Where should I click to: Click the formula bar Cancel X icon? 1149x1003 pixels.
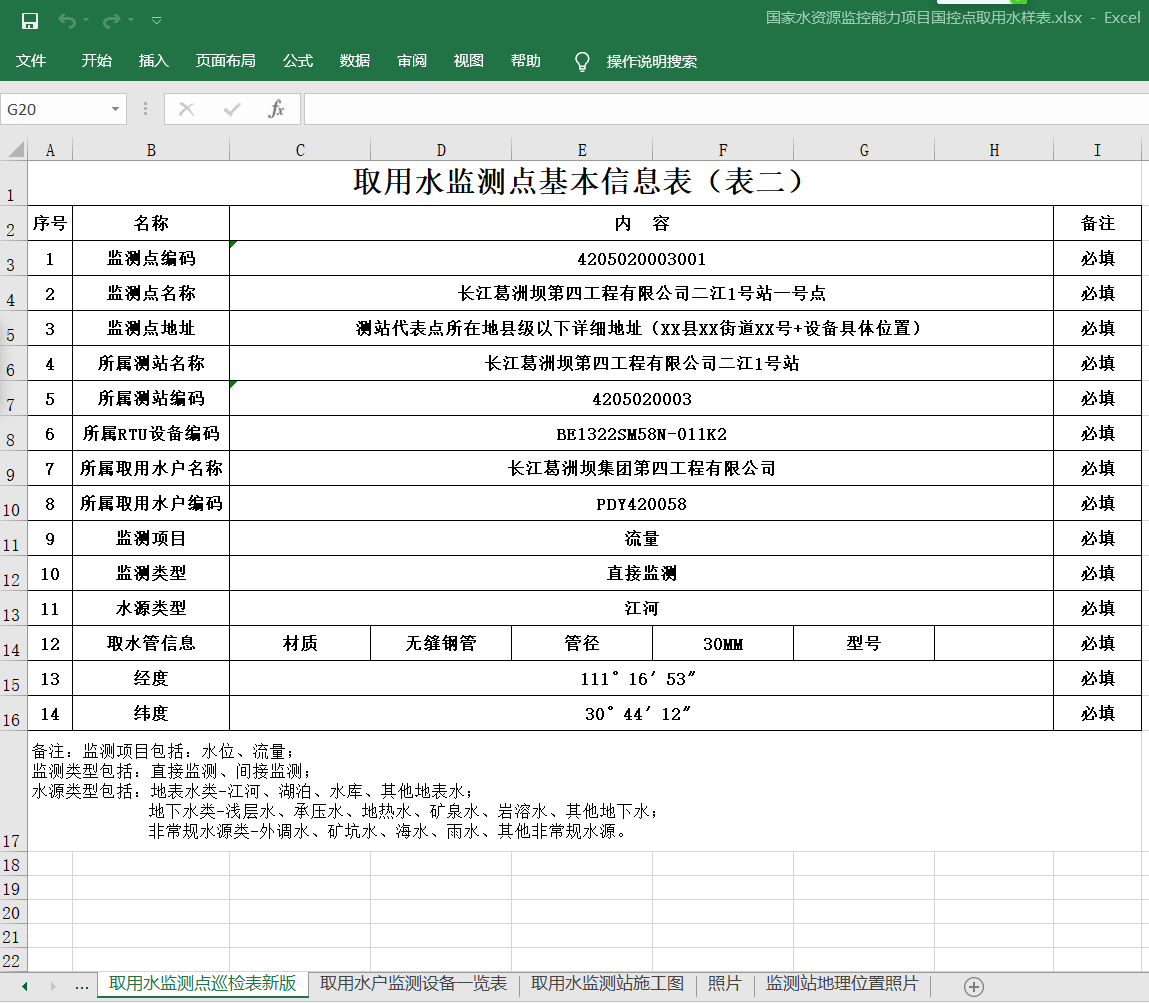click(x=186, y=109)
